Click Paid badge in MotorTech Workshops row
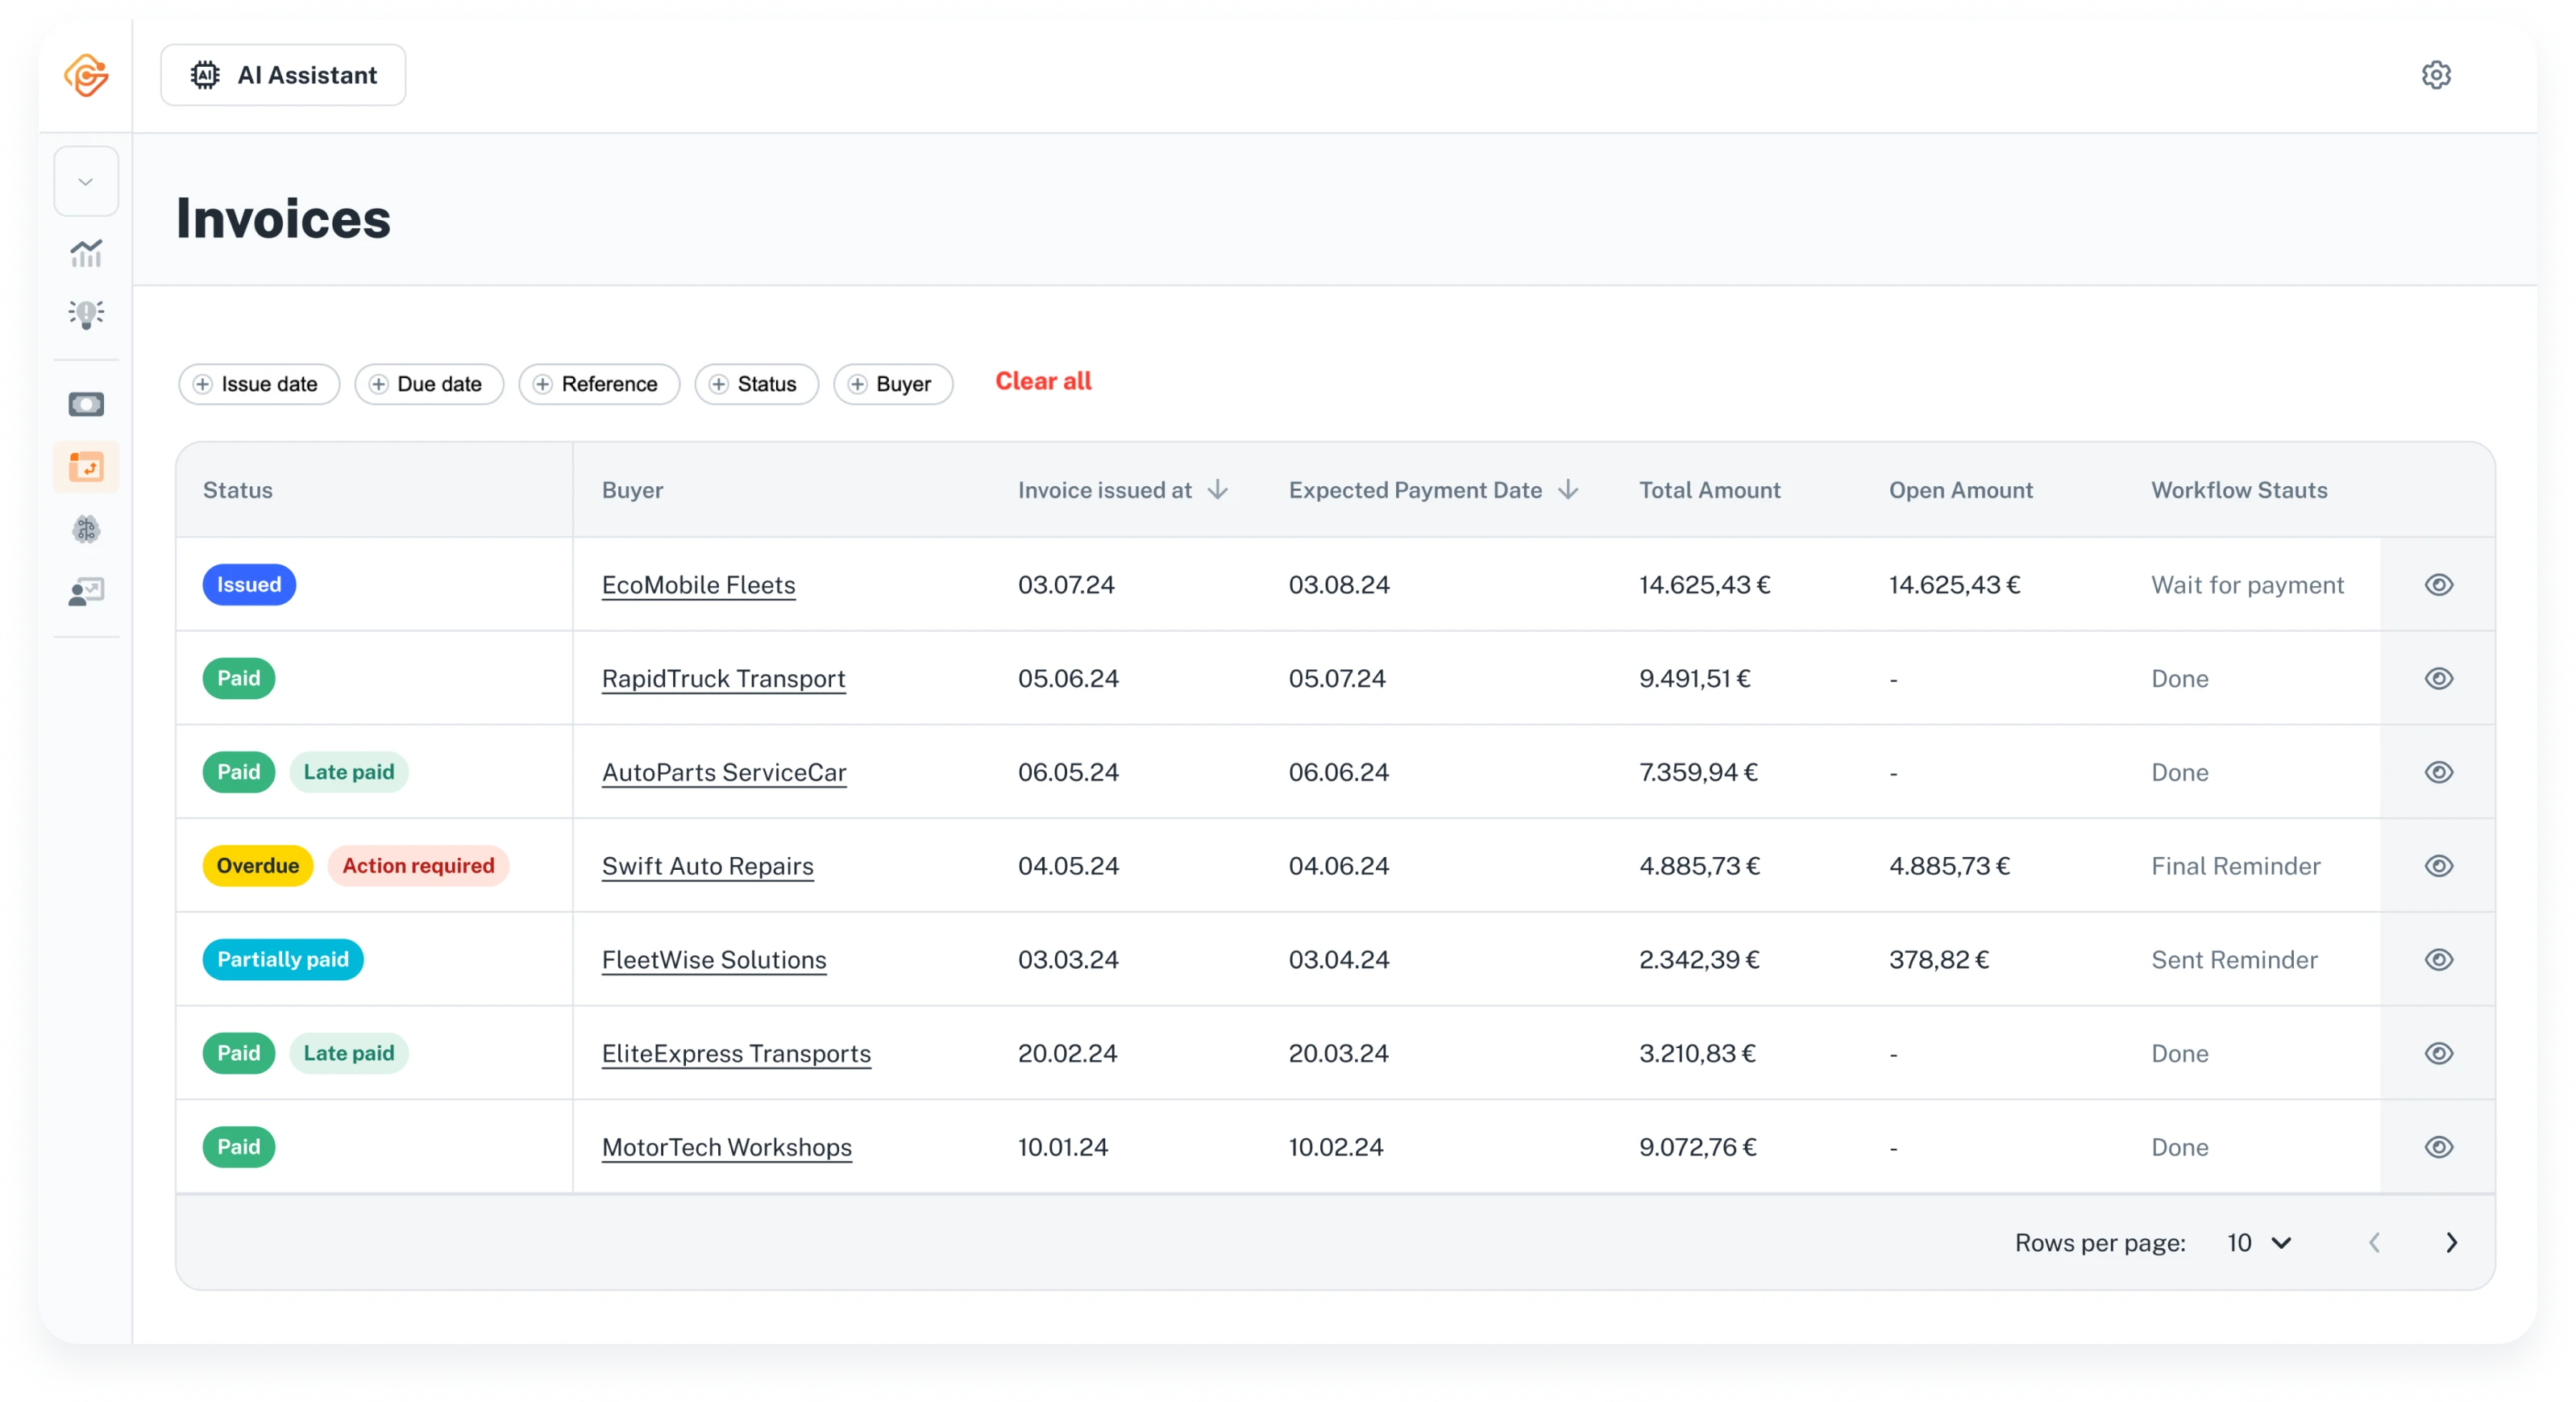This screenshot has width=2576, height=1402. 239,1147
